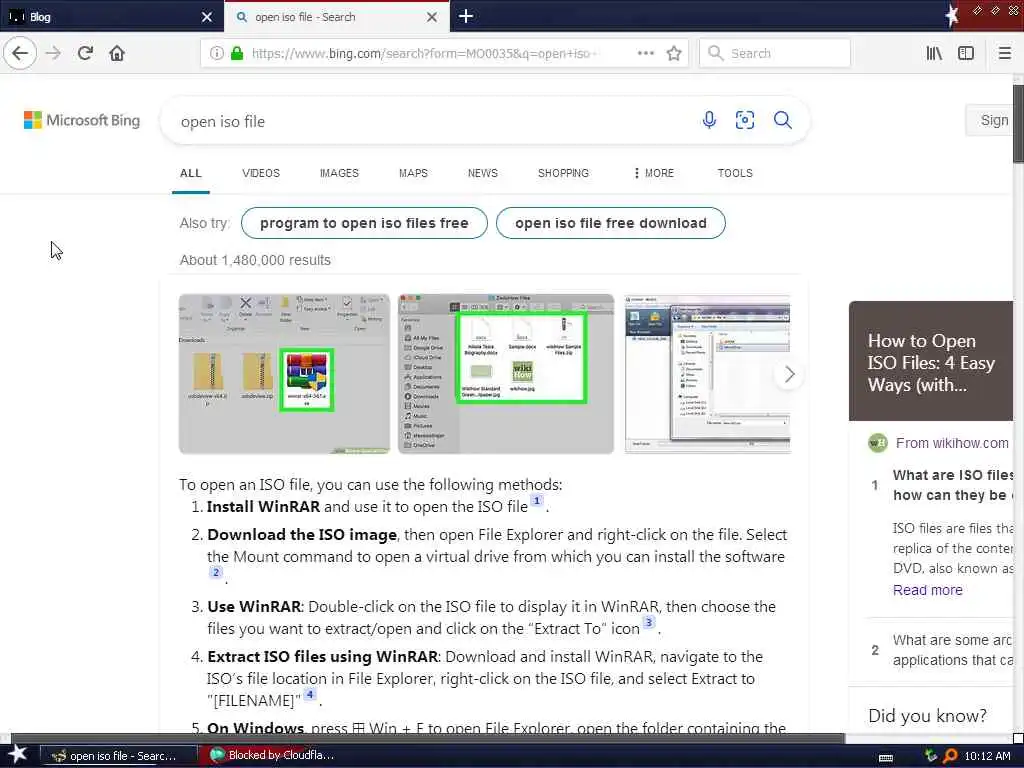Image resolution: width=1024 pixels, height=768 pixels.
Task: Bookmark this page with the star icon
Action: (x=674, y=53)
